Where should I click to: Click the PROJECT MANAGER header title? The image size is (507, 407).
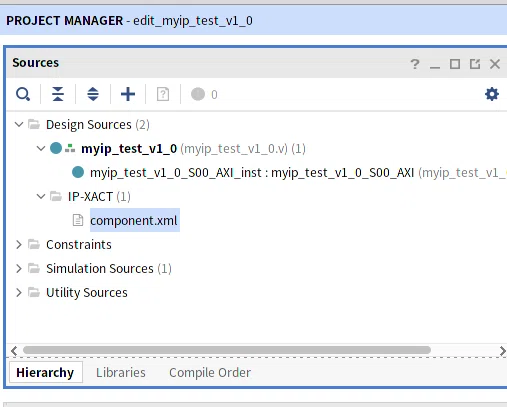point(65,21)
